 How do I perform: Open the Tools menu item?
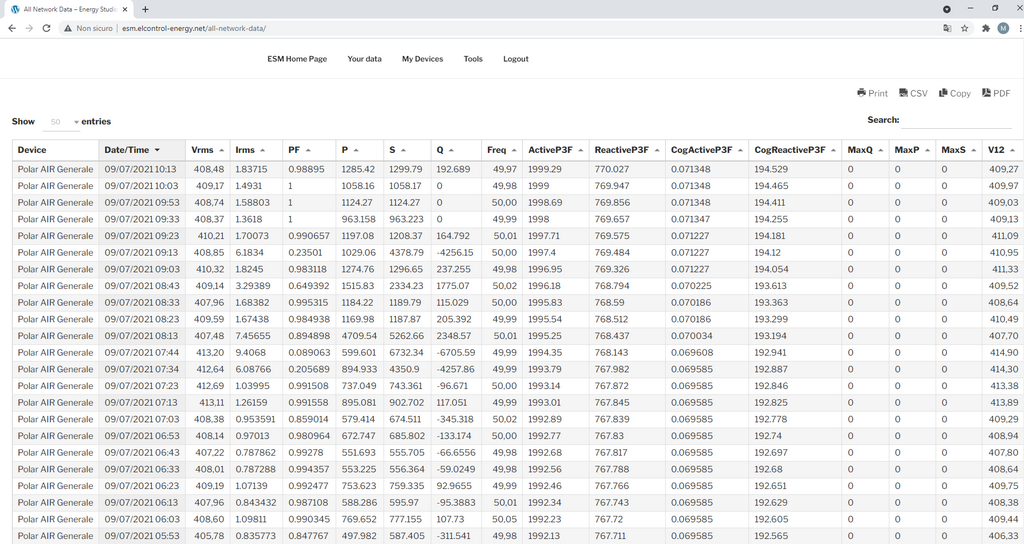(473, 59)
